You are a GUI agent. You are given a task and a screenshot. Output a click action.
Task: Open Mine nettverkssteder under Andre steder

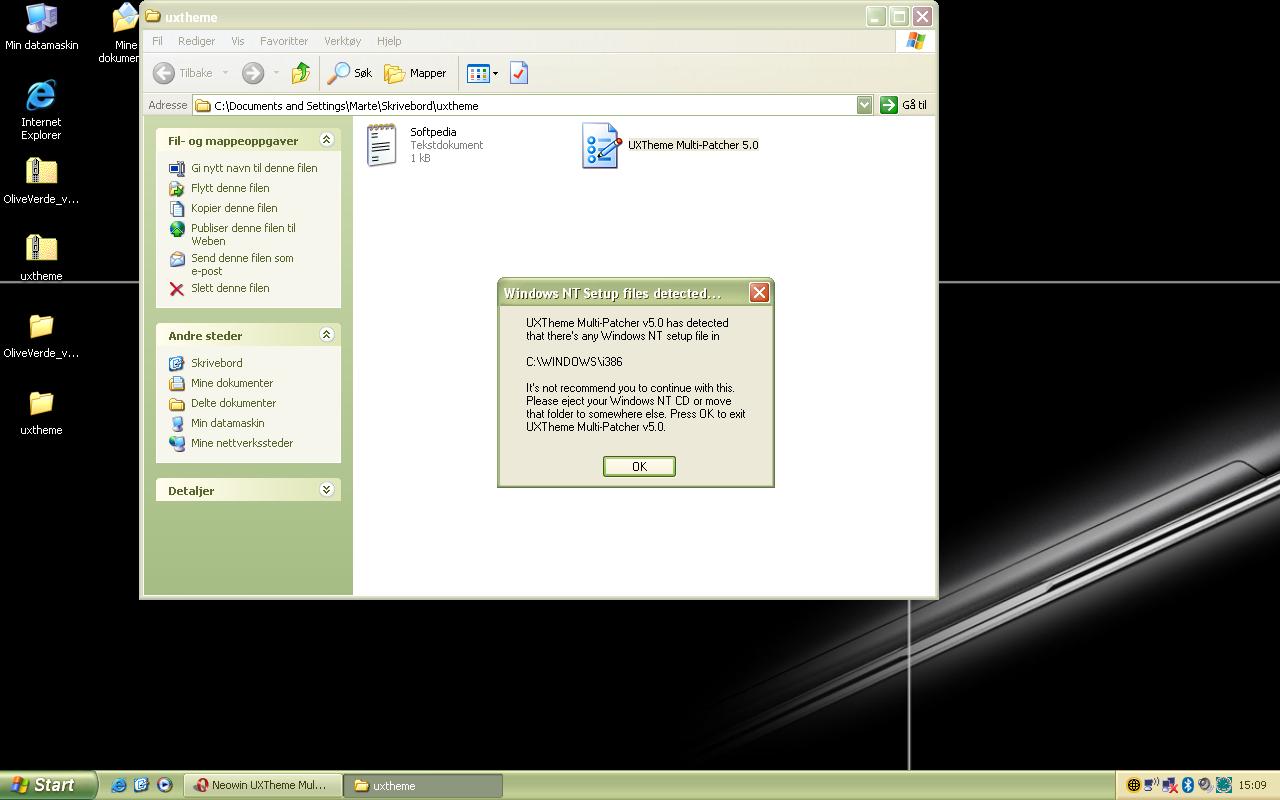click(242, 443)
